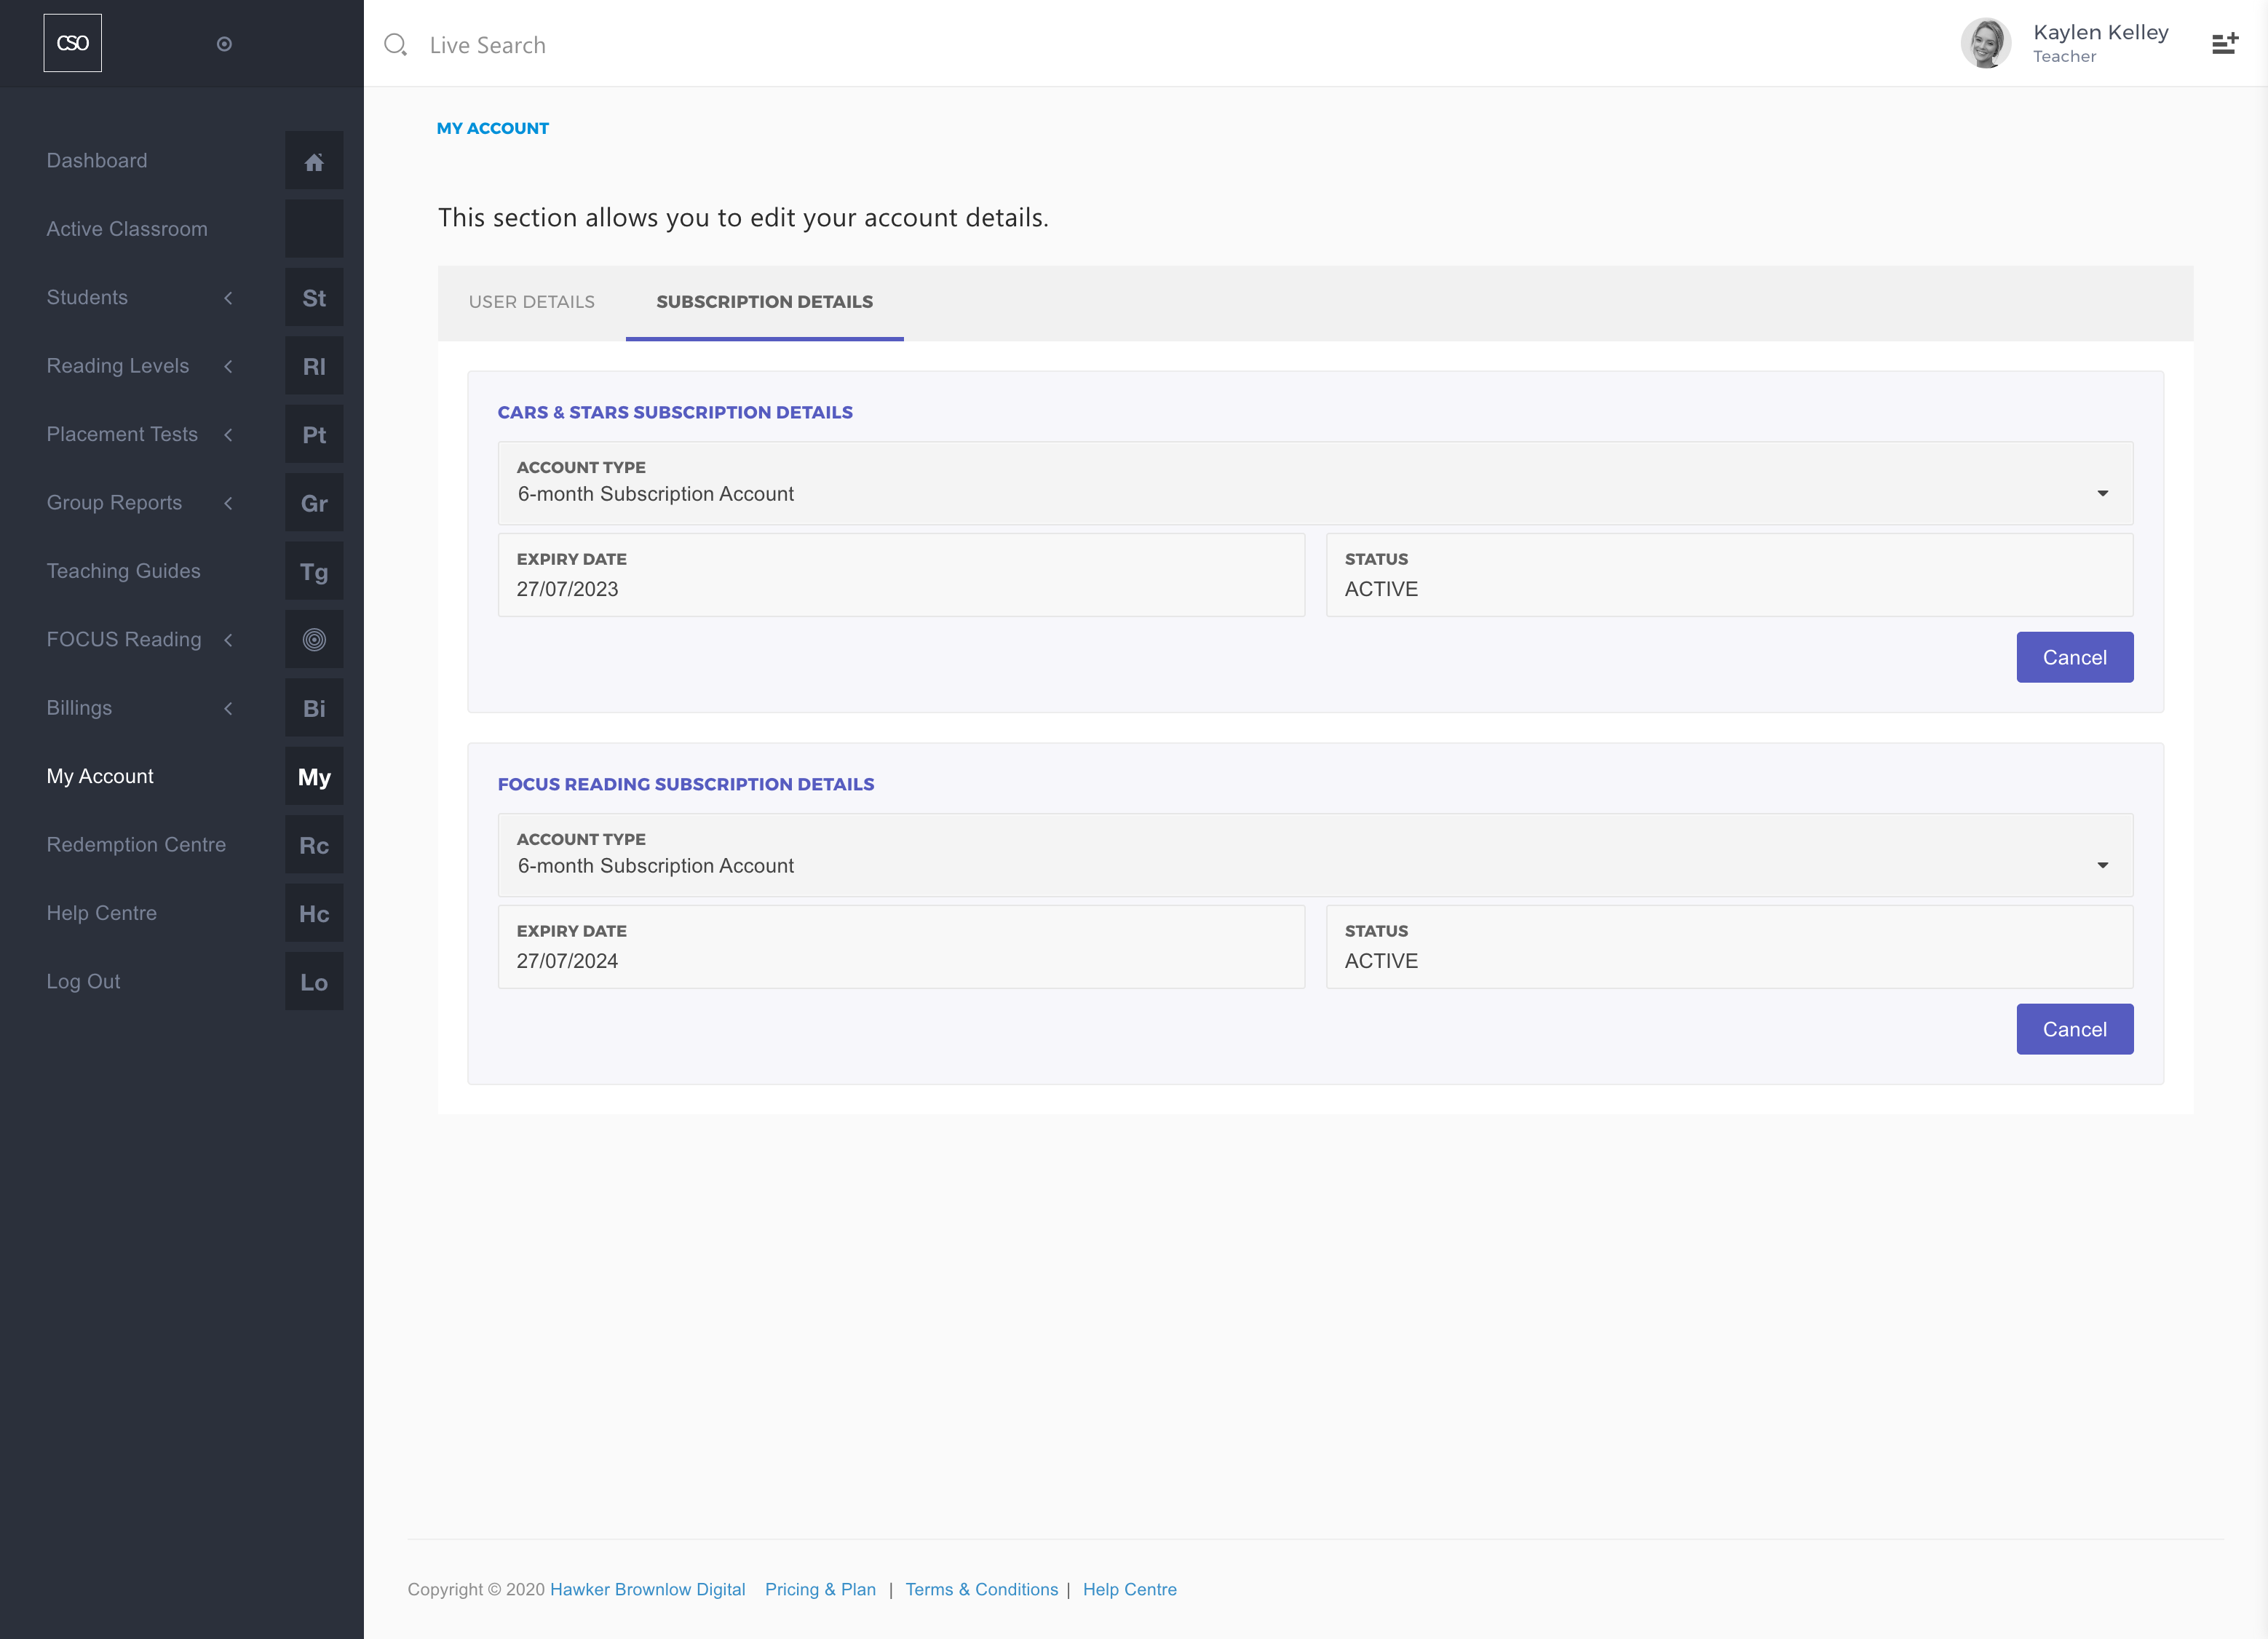Choose Log Out from sidebar
This screenshot has height=1639, width=2268.
tap(83, 982)
